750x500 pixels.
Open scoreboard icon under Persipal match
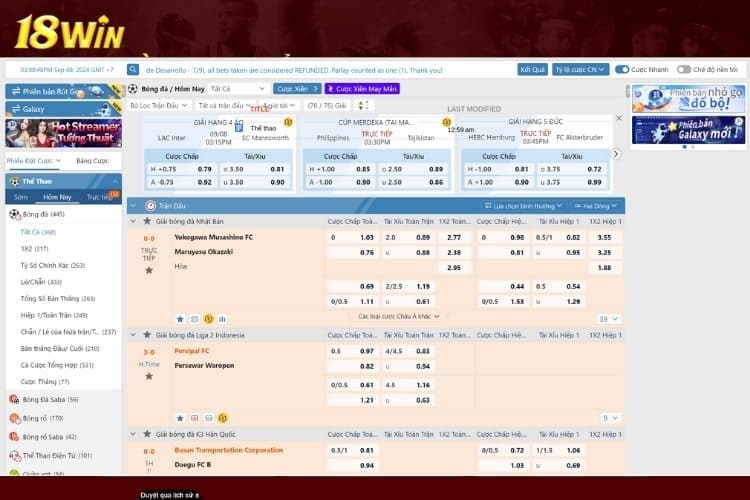tap(195, 418)
